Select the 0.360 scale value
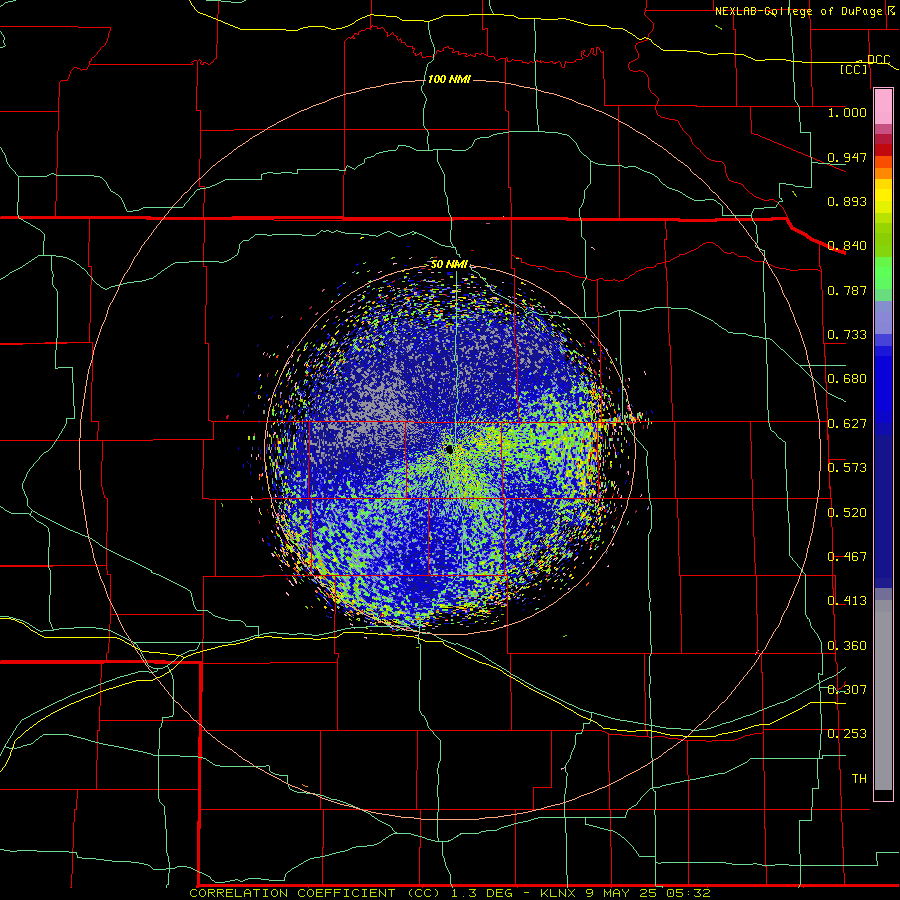900x900 pixels. [847, 646]
